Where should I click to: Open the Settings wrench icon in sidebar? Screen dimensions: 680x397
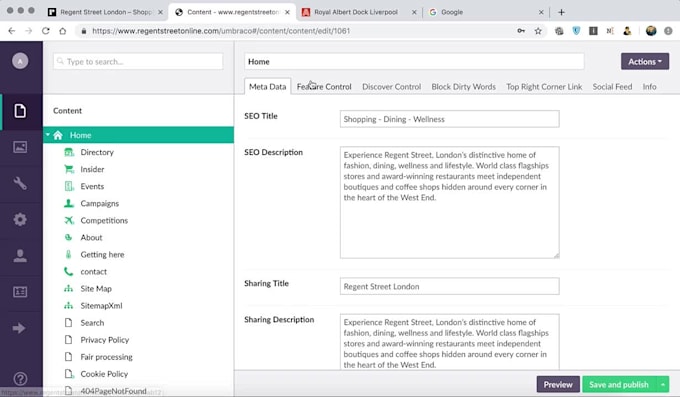[x=20, y=183]
